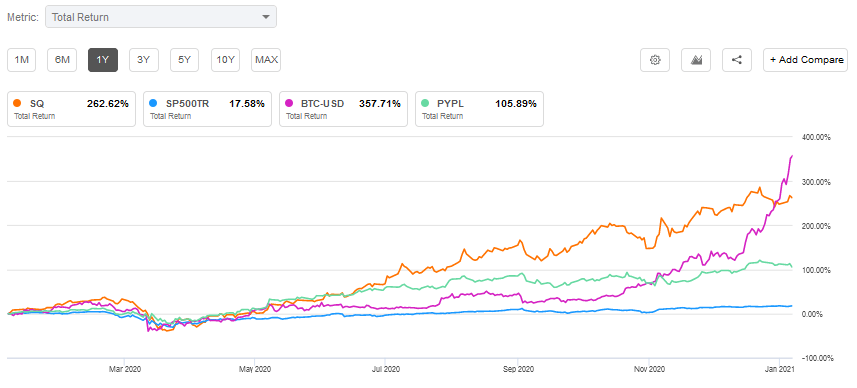Select the 1M time range

[21, 60]
